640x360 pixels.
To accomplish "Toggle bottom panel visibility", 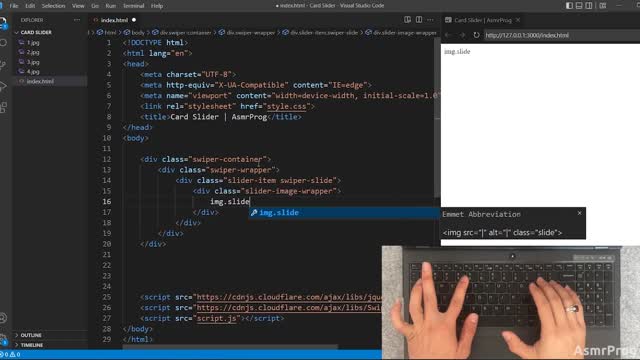I will [x=579, y=6].
